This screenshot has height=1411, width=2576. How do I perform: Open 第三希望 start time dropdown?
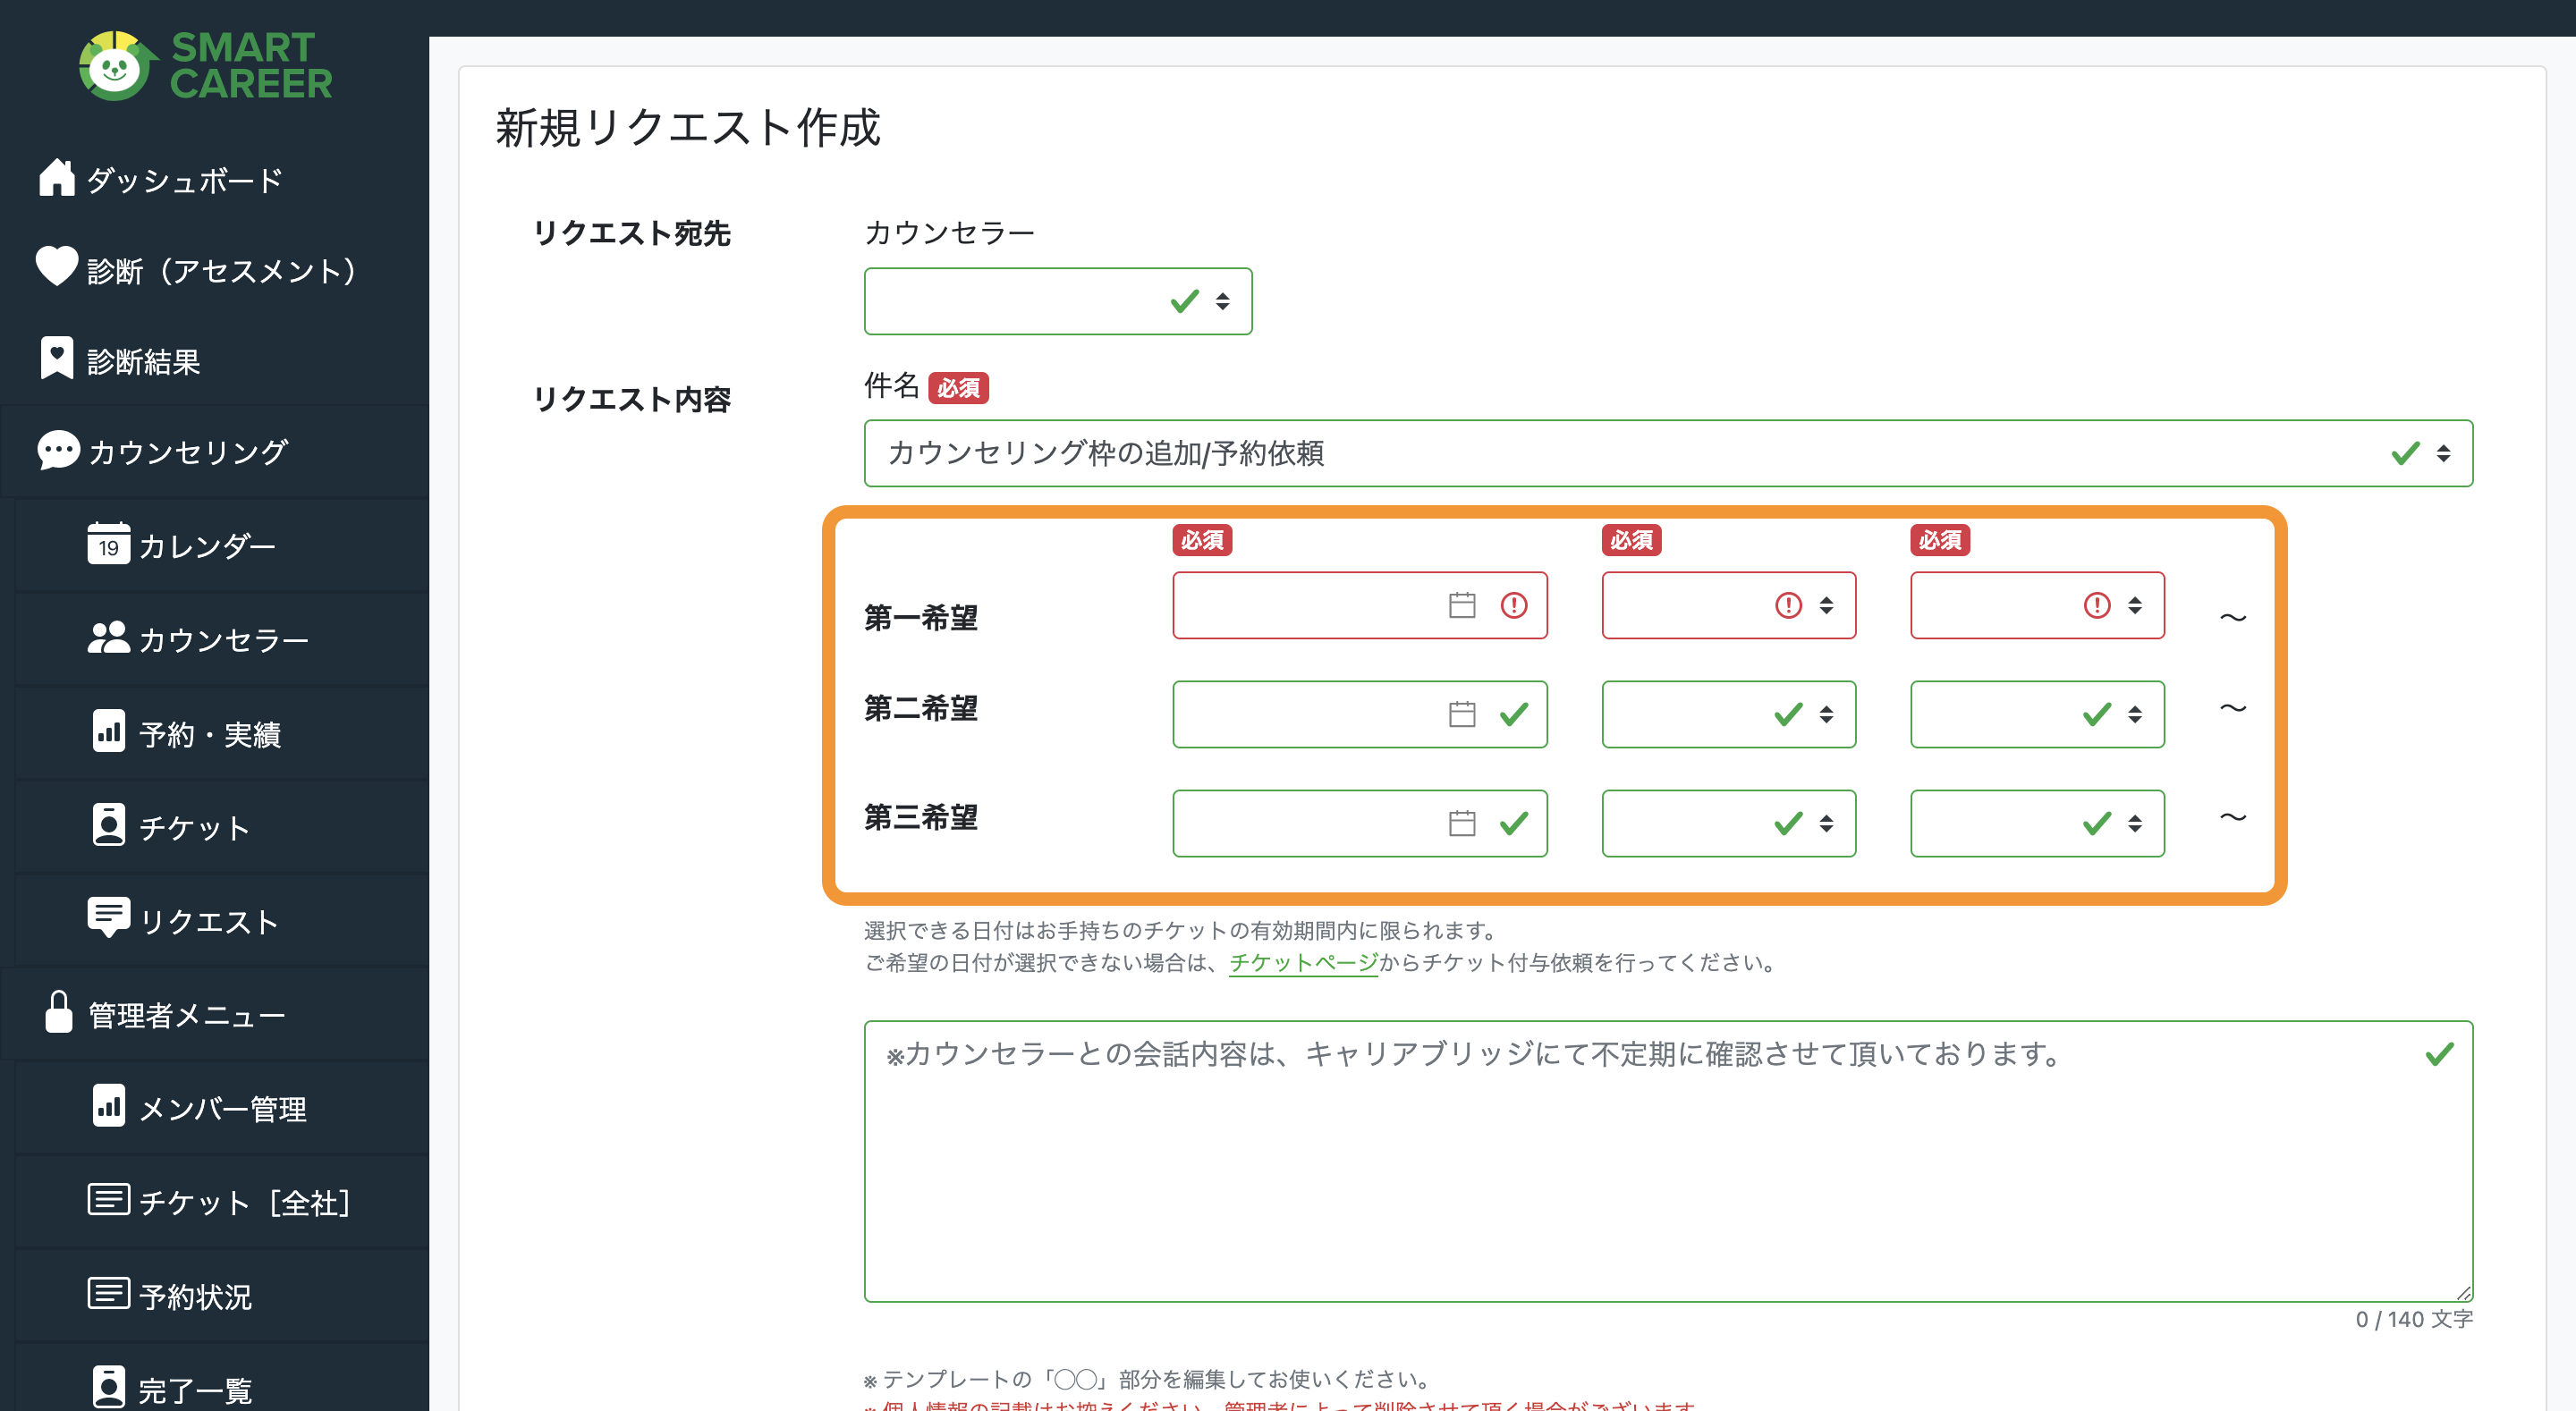1728,823
